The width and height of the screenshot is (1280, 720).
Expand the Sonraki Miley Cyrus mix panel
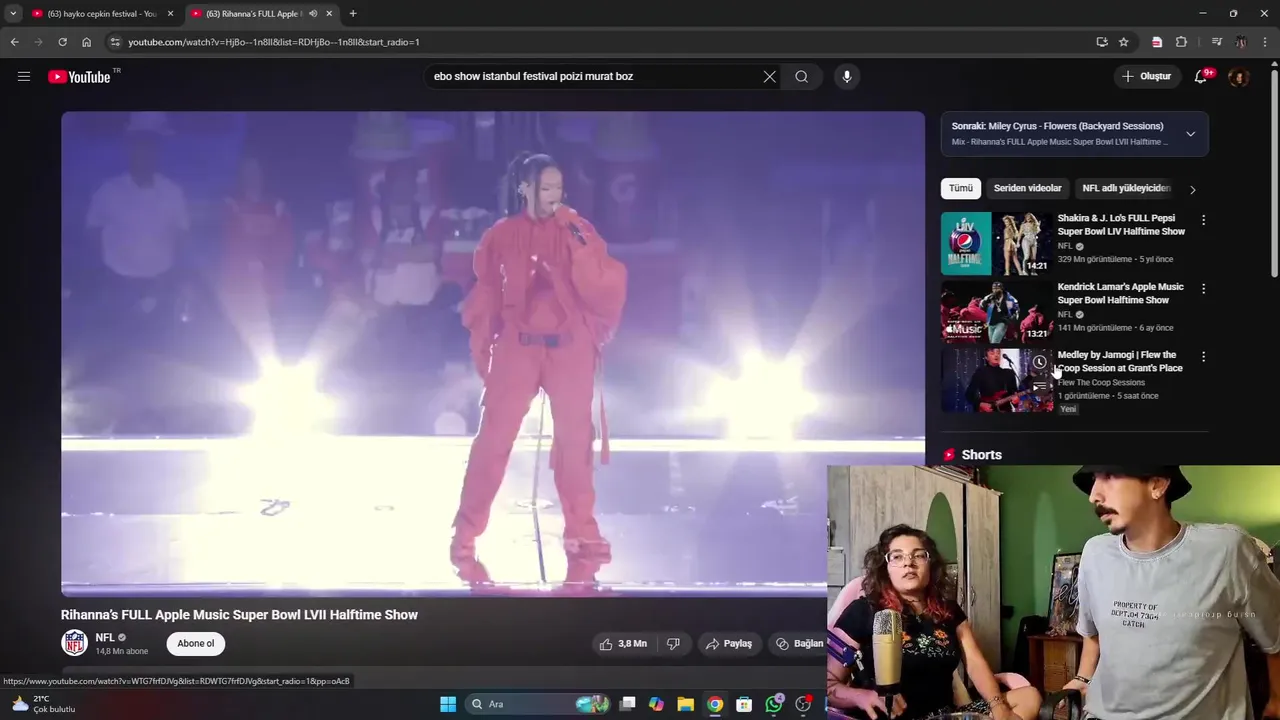(x=1190, y=134)
